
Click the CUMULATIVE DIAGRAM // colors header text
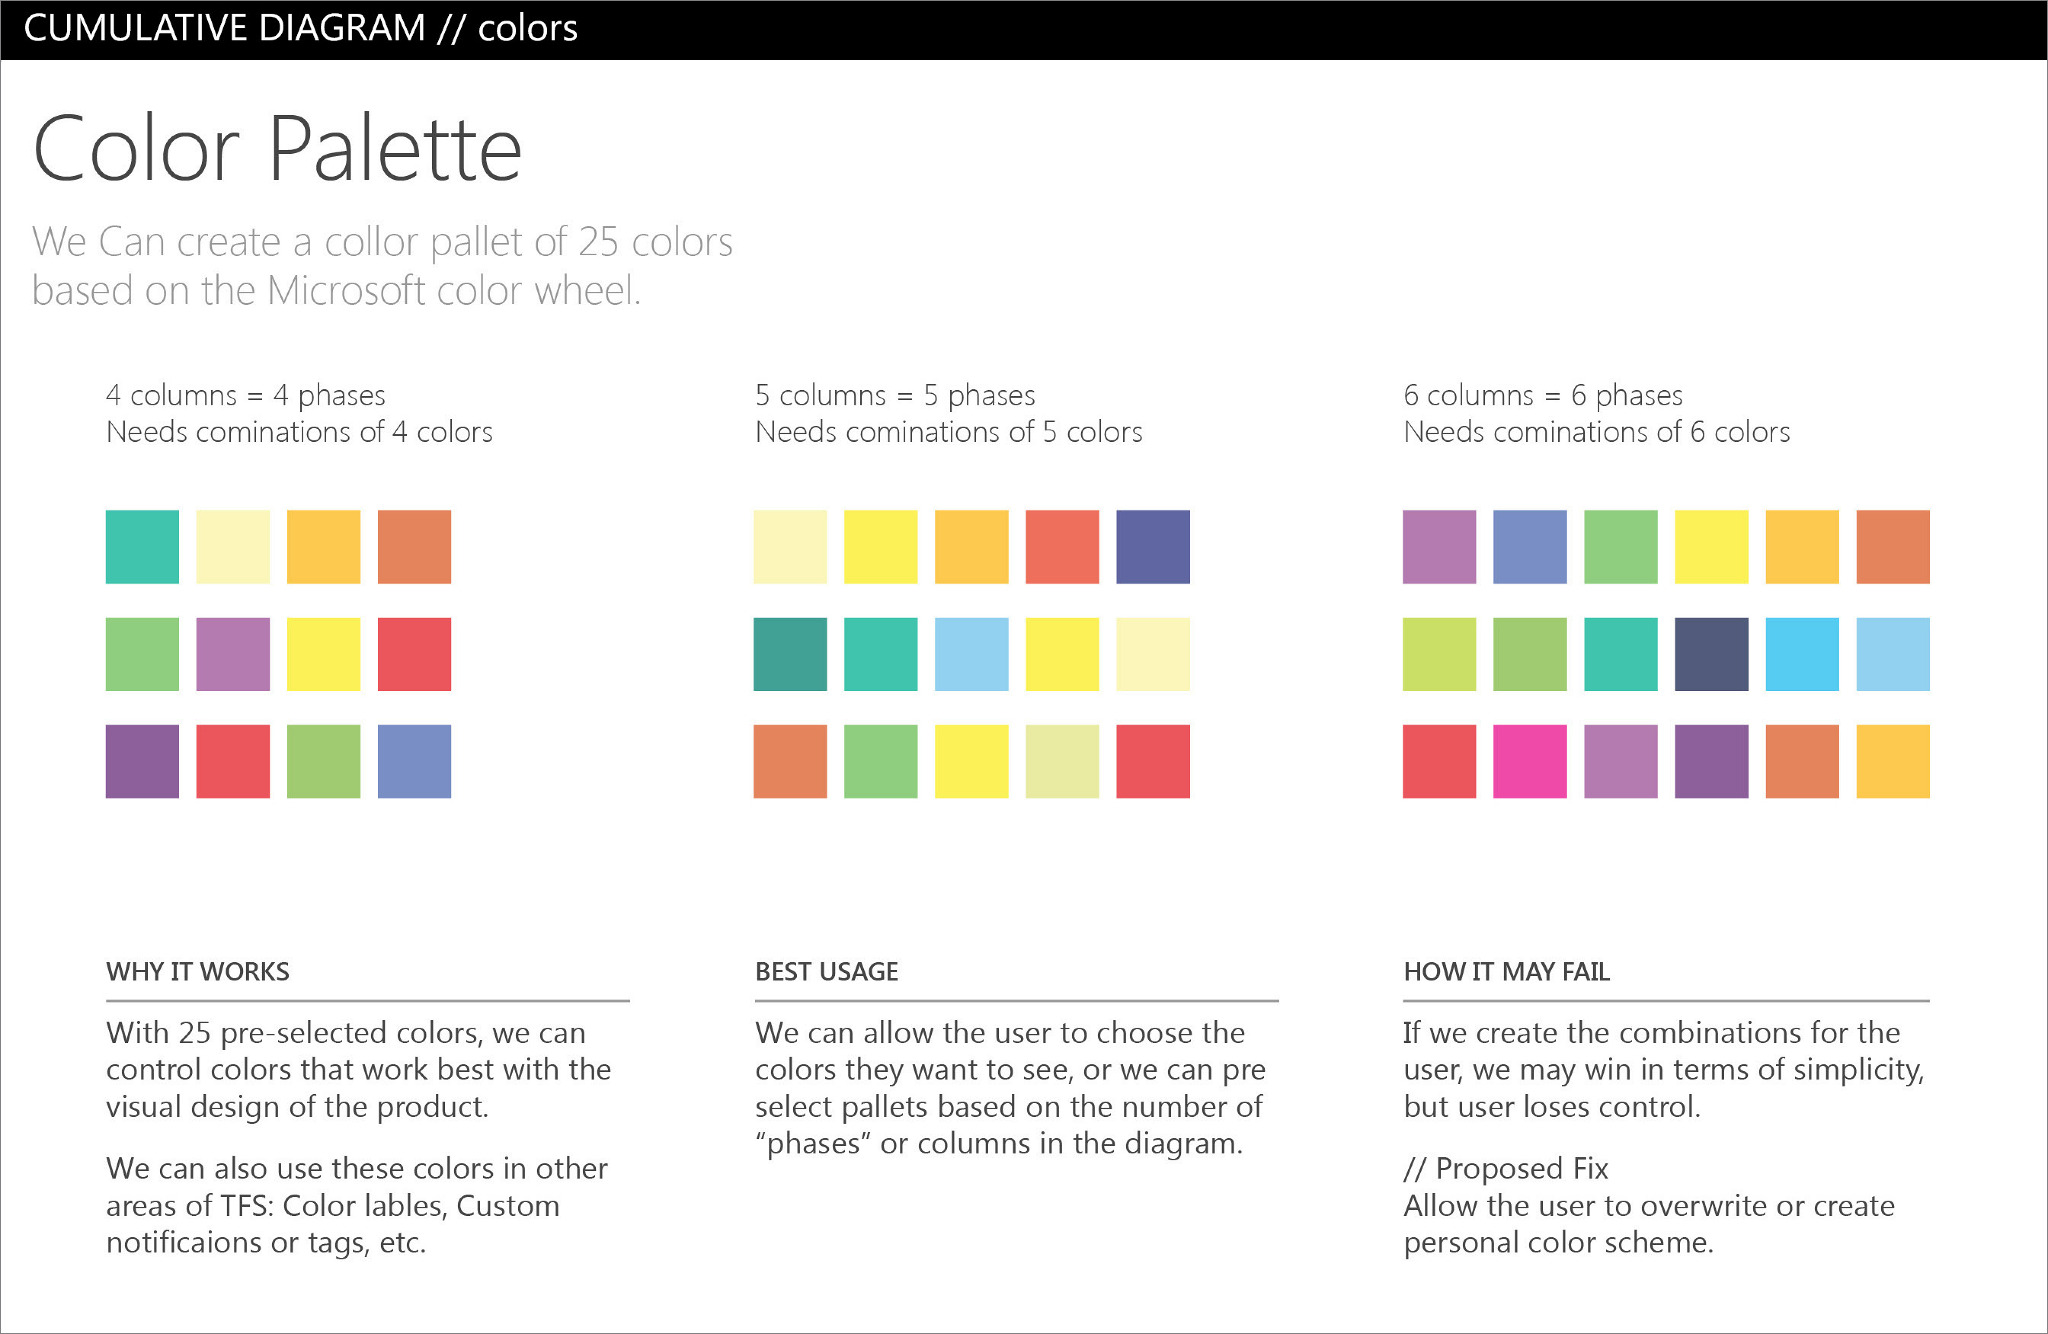coord(300,28)
